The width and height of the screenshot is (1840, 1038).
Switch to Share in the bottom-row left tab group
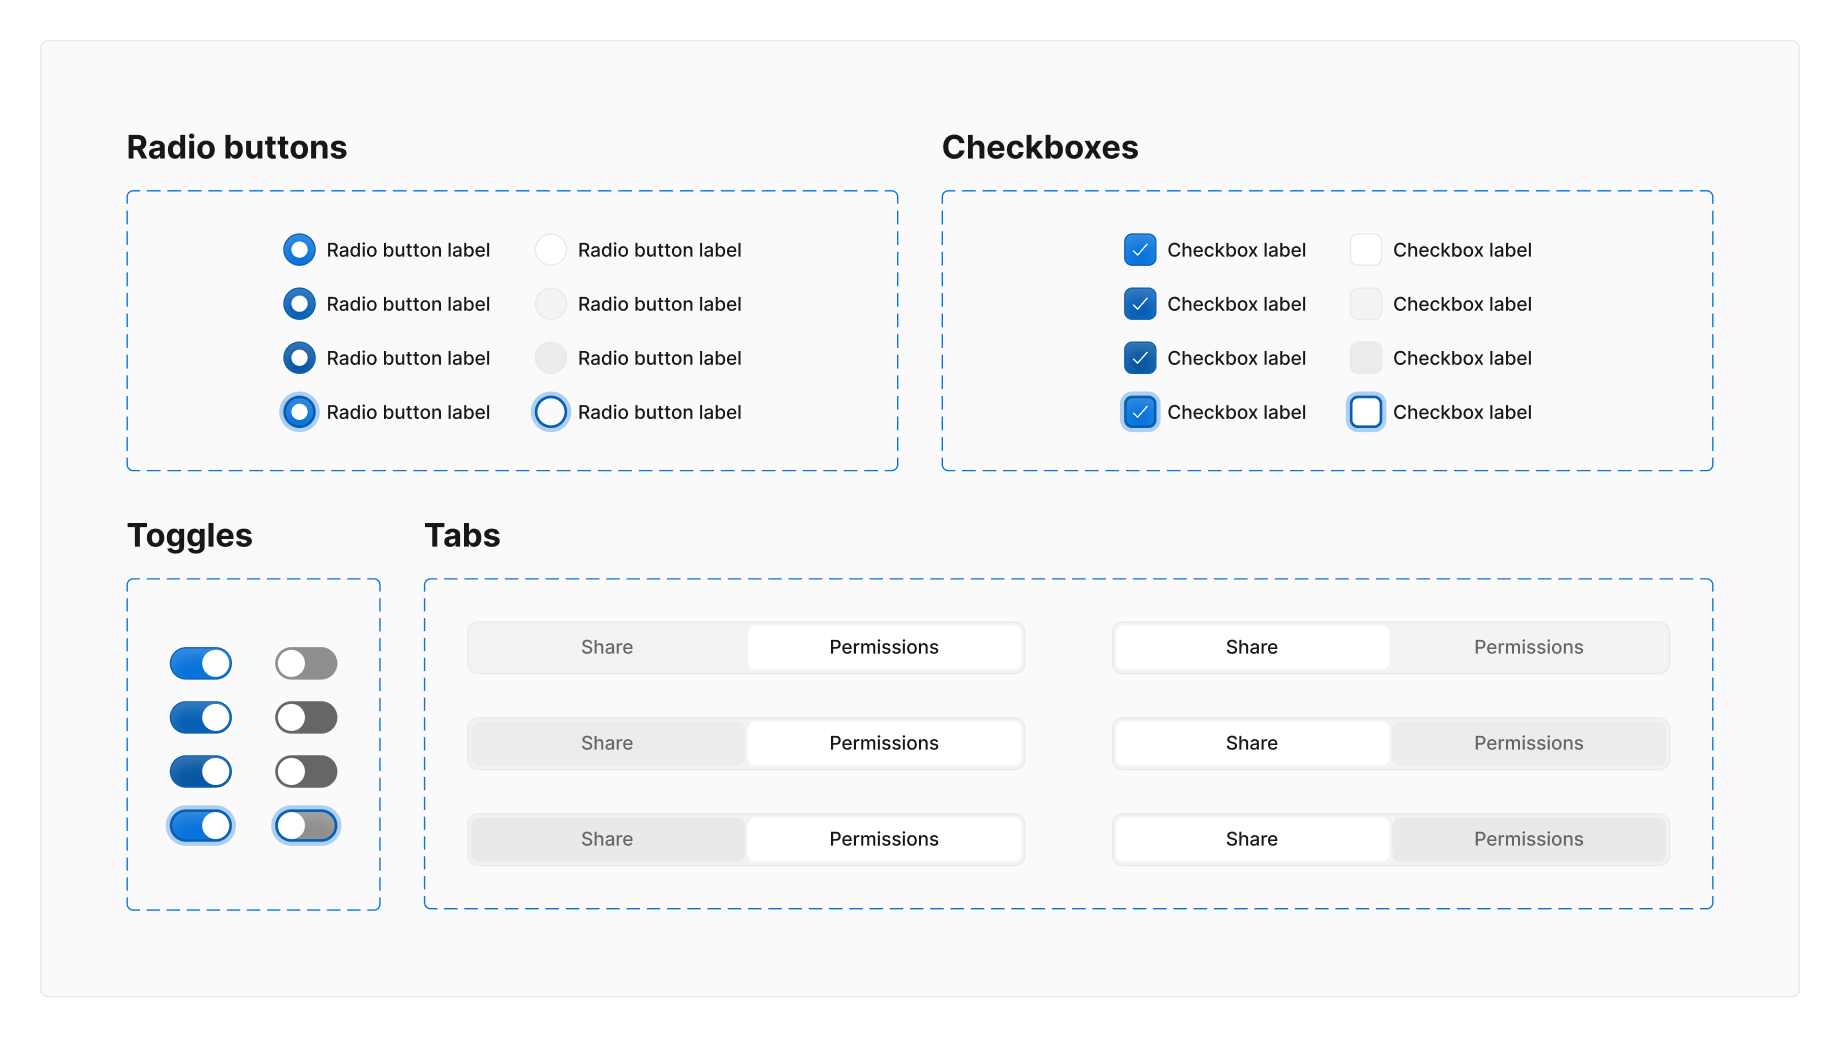click(607, 839)
